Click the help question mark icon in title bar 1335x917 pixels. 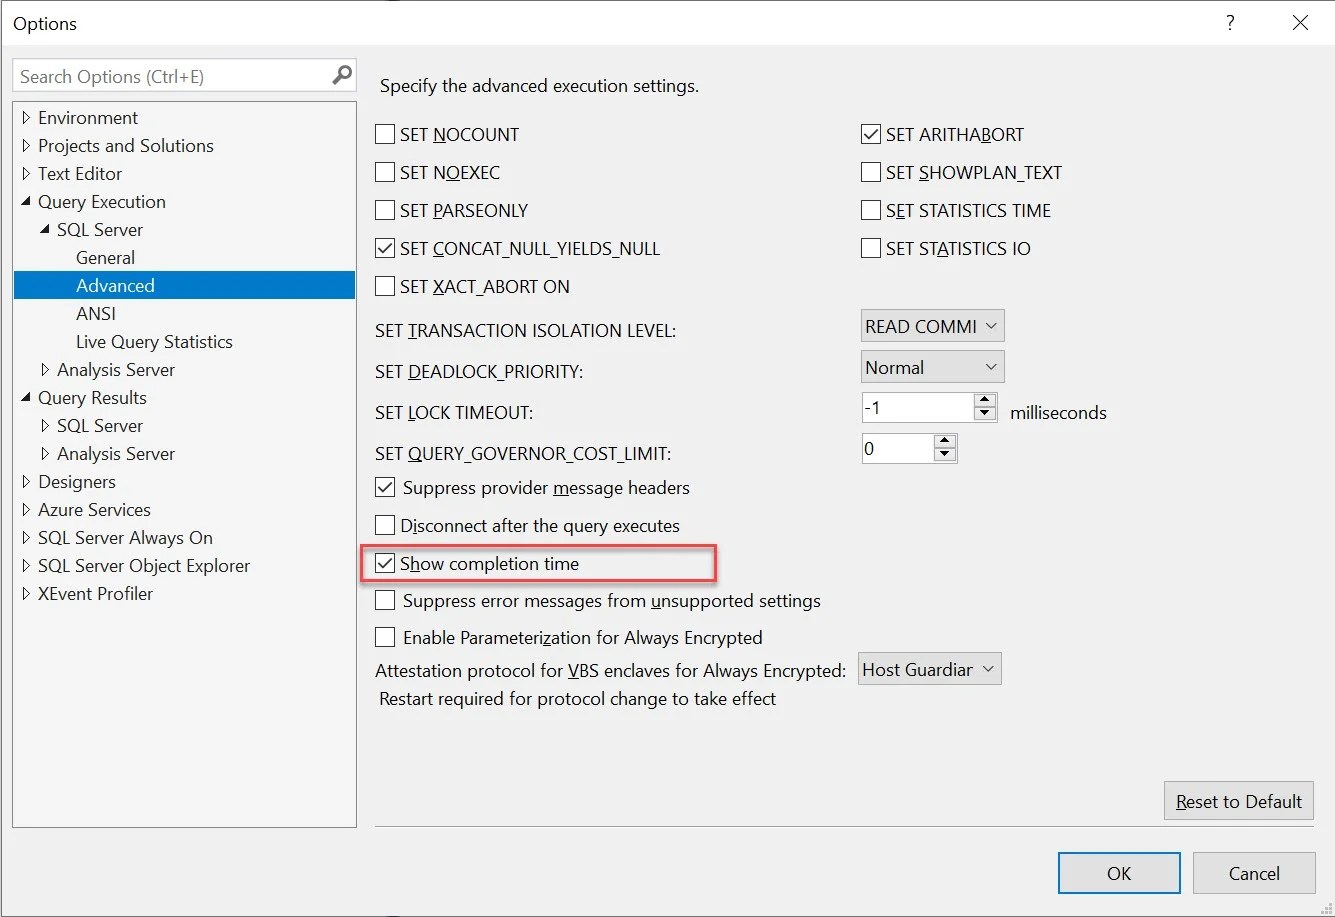click(1230, 22)
